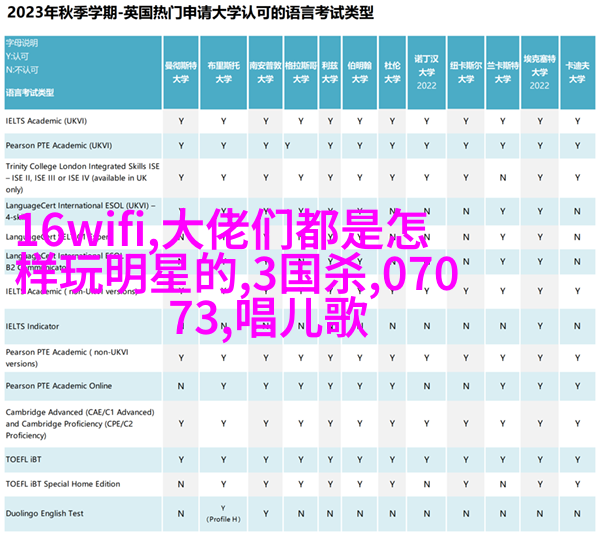The height and width of the screenshot is (536, 600).
Task: Click the IELTS Academic (UKVI) row label
Action: tap(46, 121)
